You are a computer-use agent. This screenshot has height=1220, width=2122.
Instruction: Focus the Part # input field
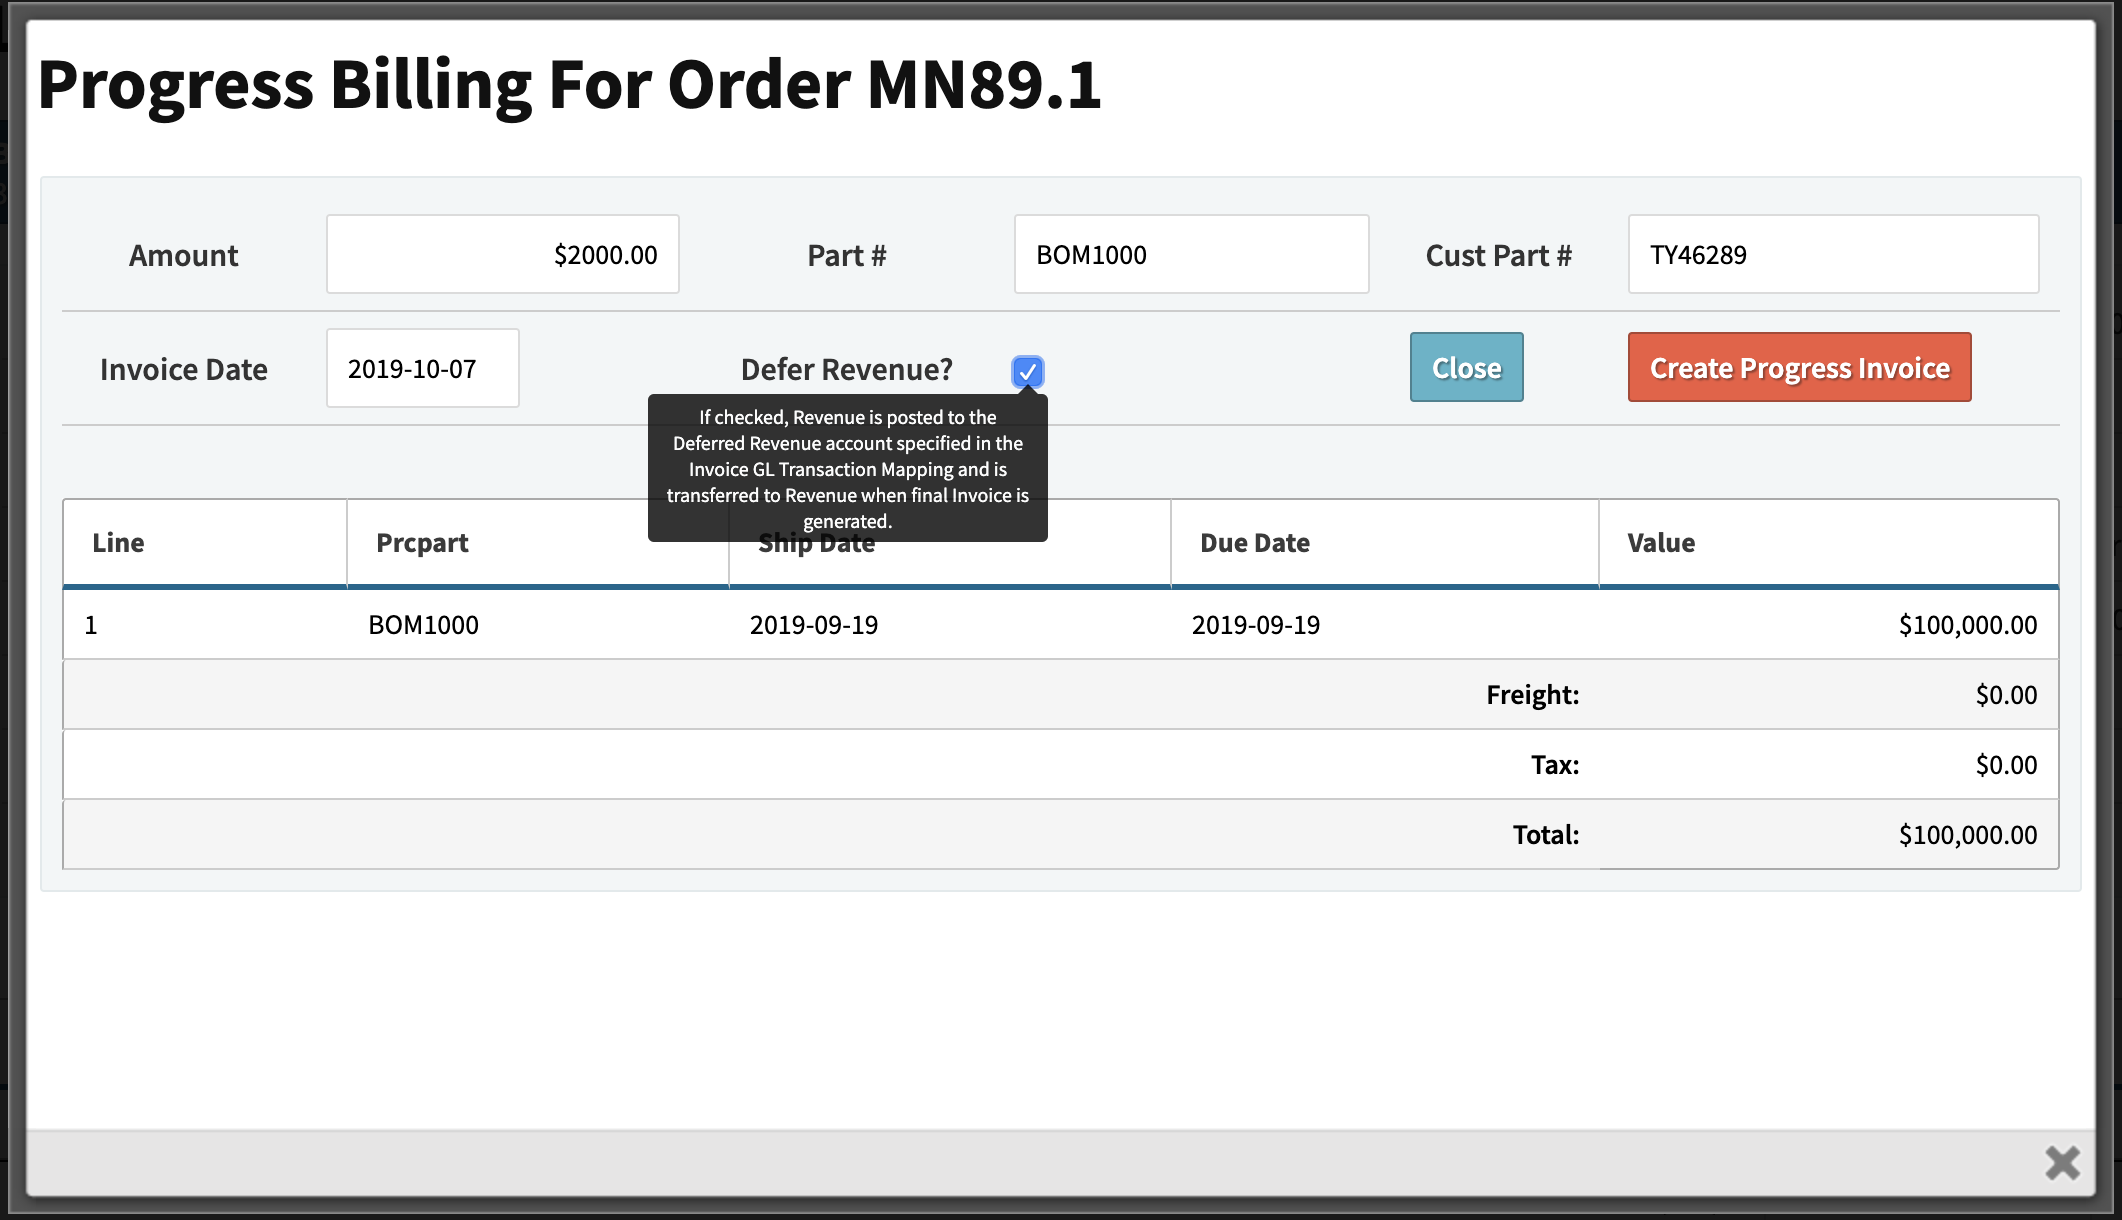tap(1191, 254)
